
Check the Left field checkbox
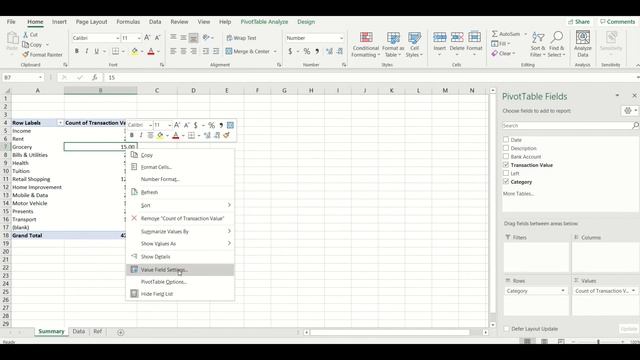pyautogui.click(x=506, y=173)
